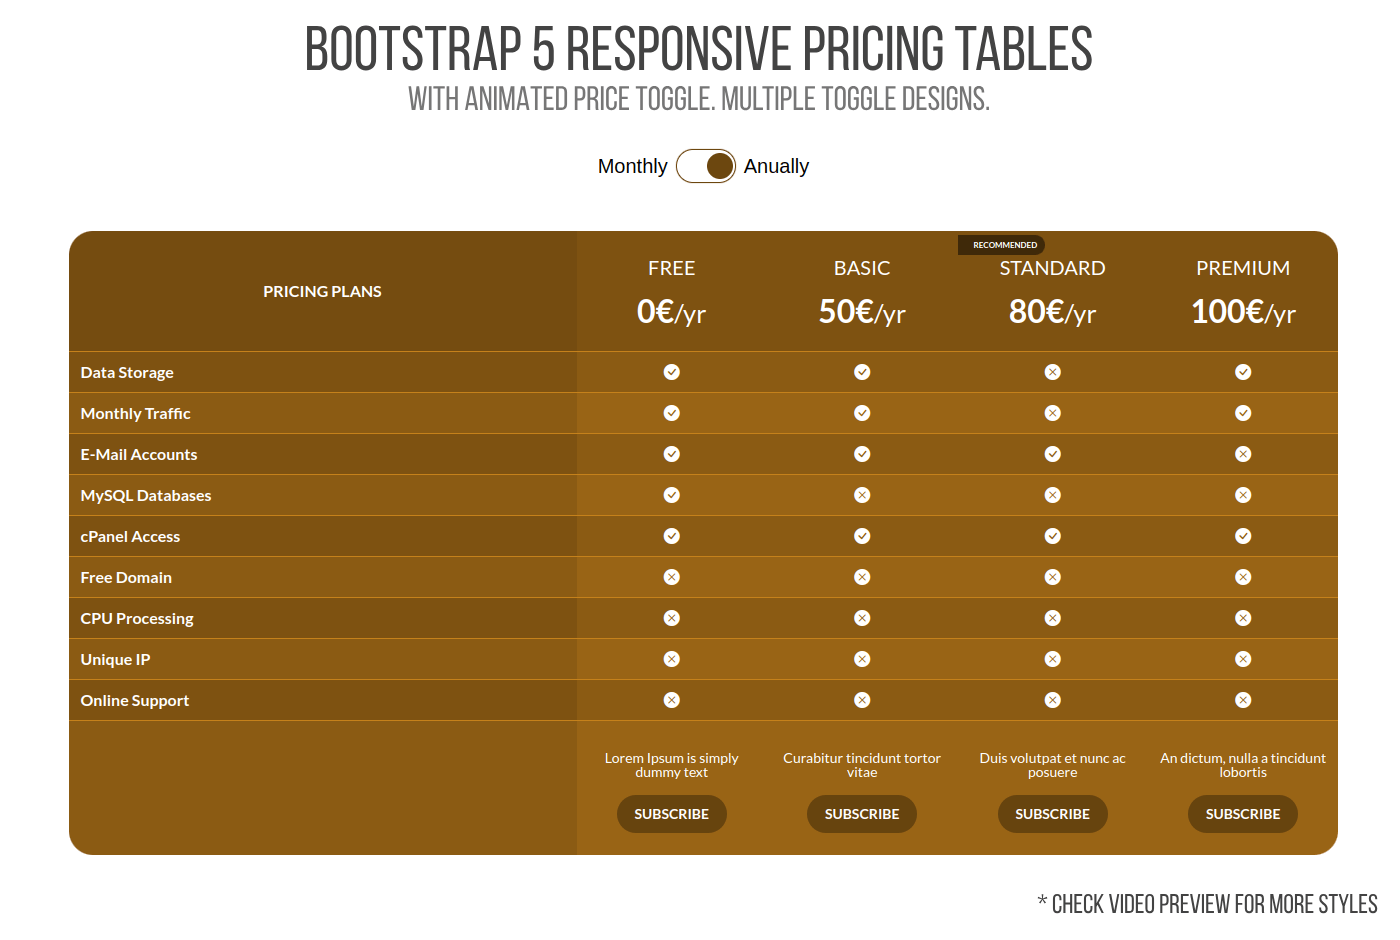1400x940 pixels.
Task: Toggle the Monthly/Anually price switch
Action: (706, 166)
